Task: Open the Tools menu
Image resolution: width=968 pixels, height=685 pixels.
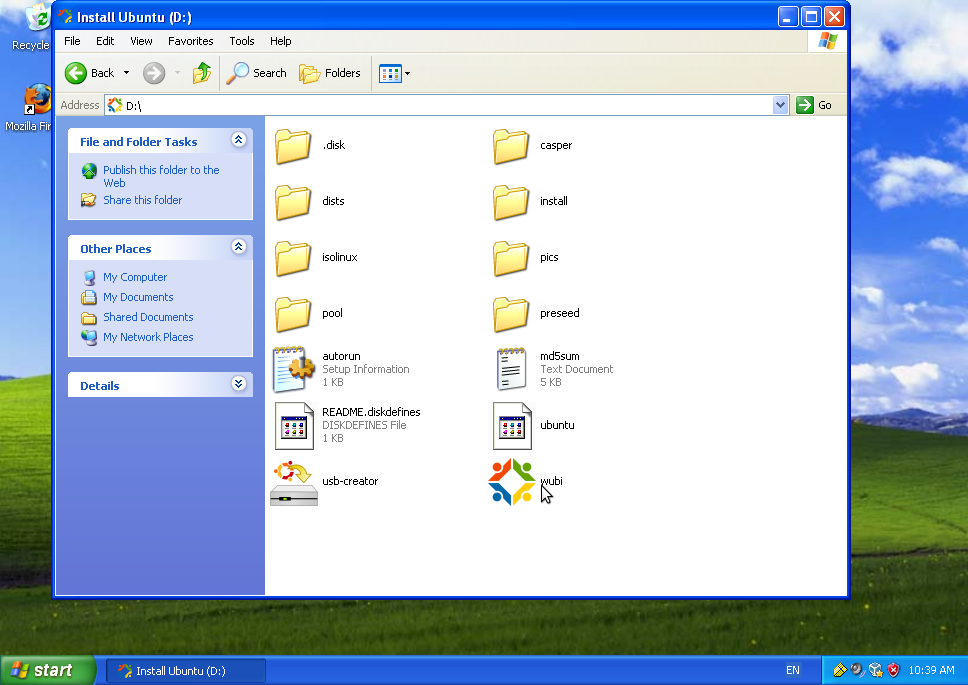Action: pyautogui.click(x=242, y=41)
